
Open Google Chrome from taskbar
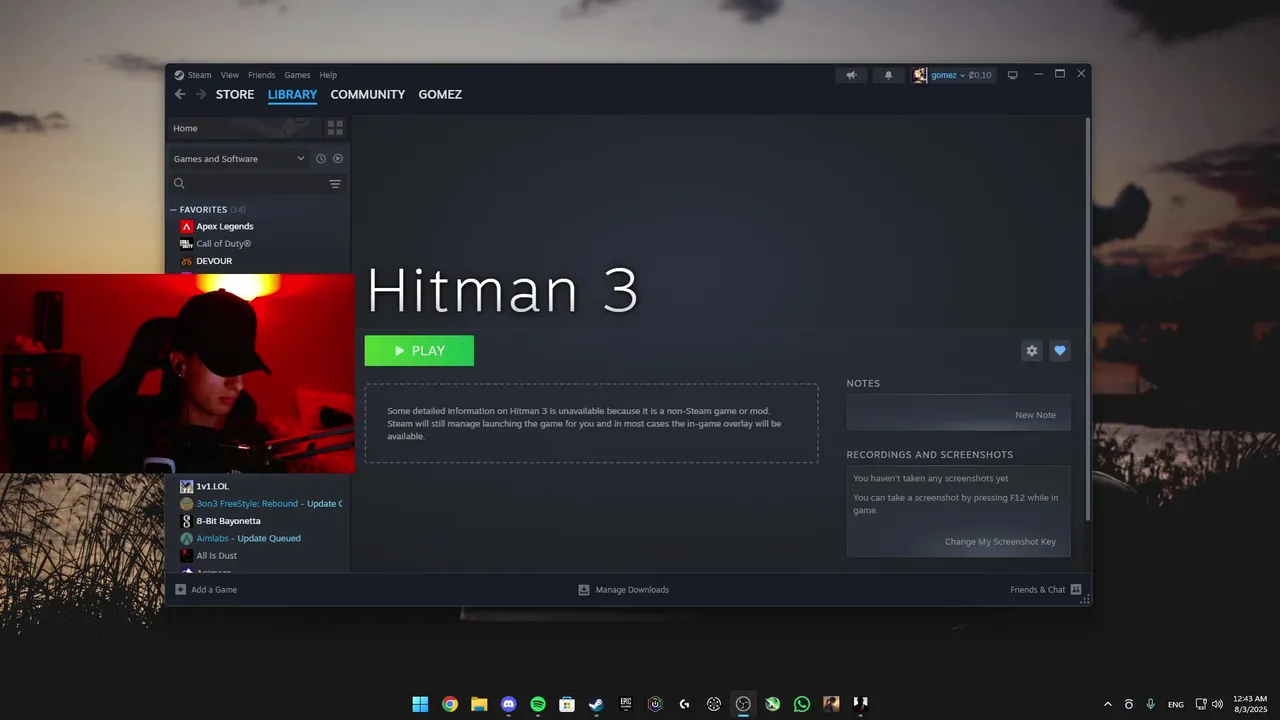click(x=450, y=704)
